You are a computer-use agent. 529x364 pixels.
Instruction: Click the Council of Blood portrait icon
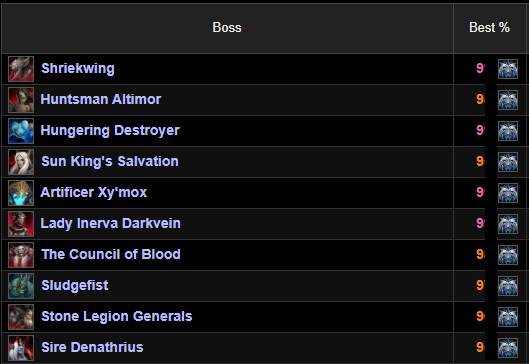pyautogui.click(x=21, y=255)
